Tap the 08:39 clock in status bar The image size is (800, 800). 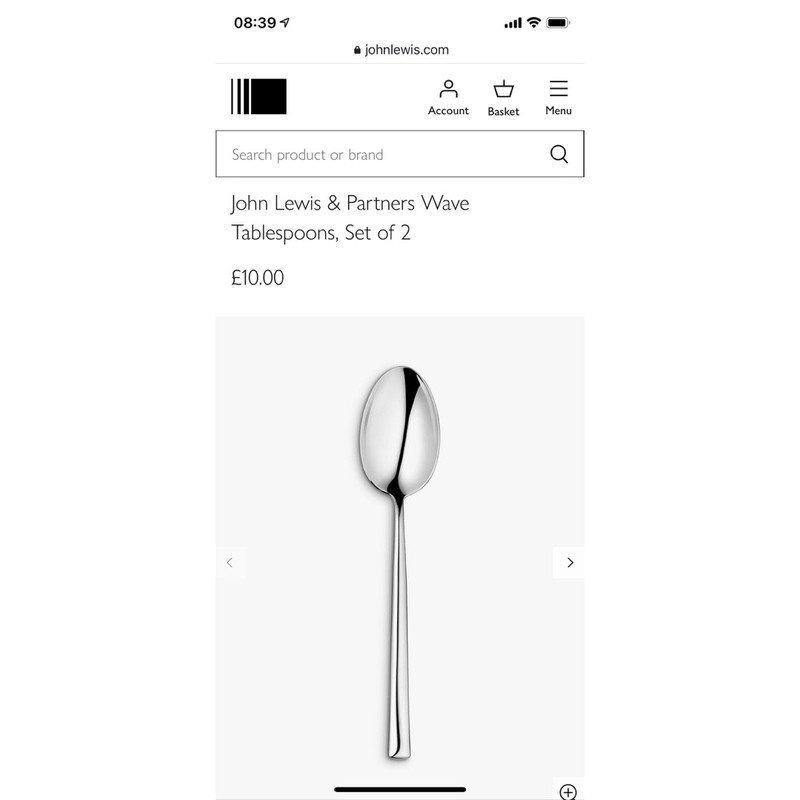[255, 22]
